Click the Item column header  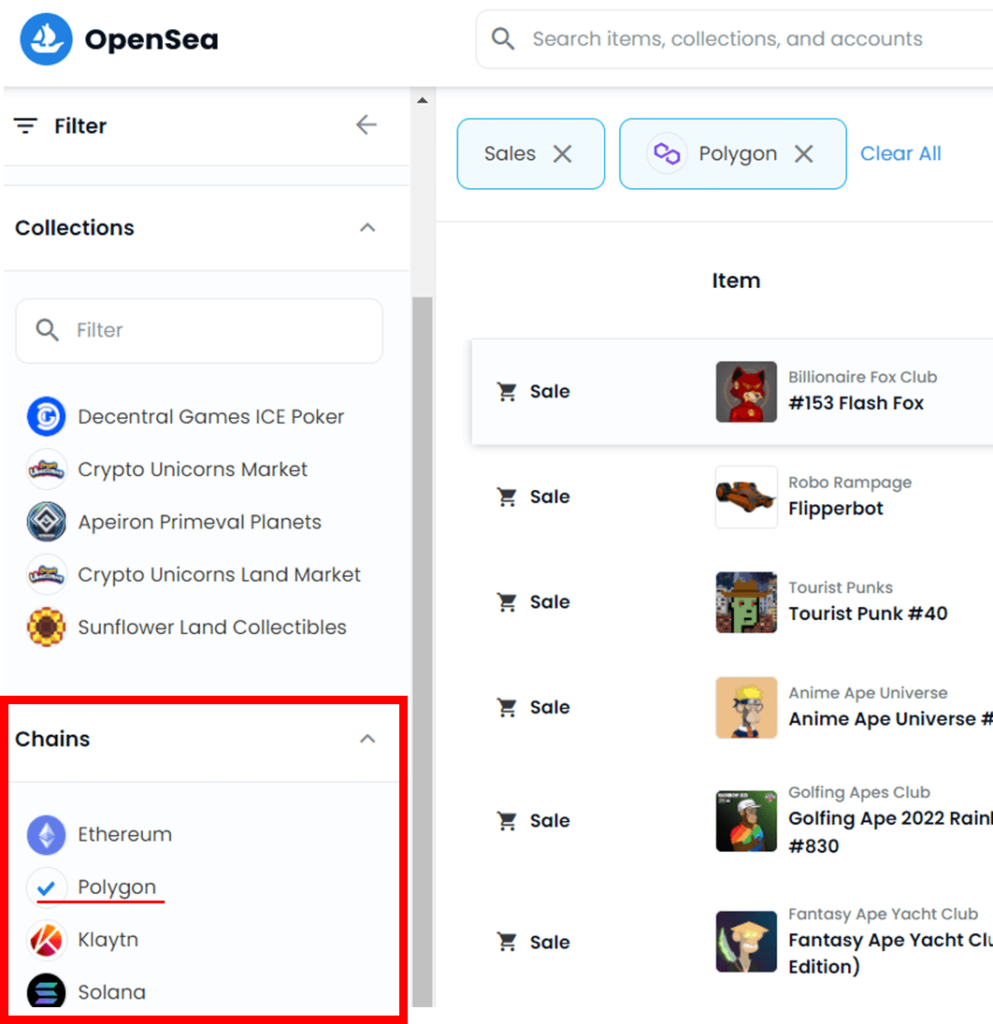[736, 281]
